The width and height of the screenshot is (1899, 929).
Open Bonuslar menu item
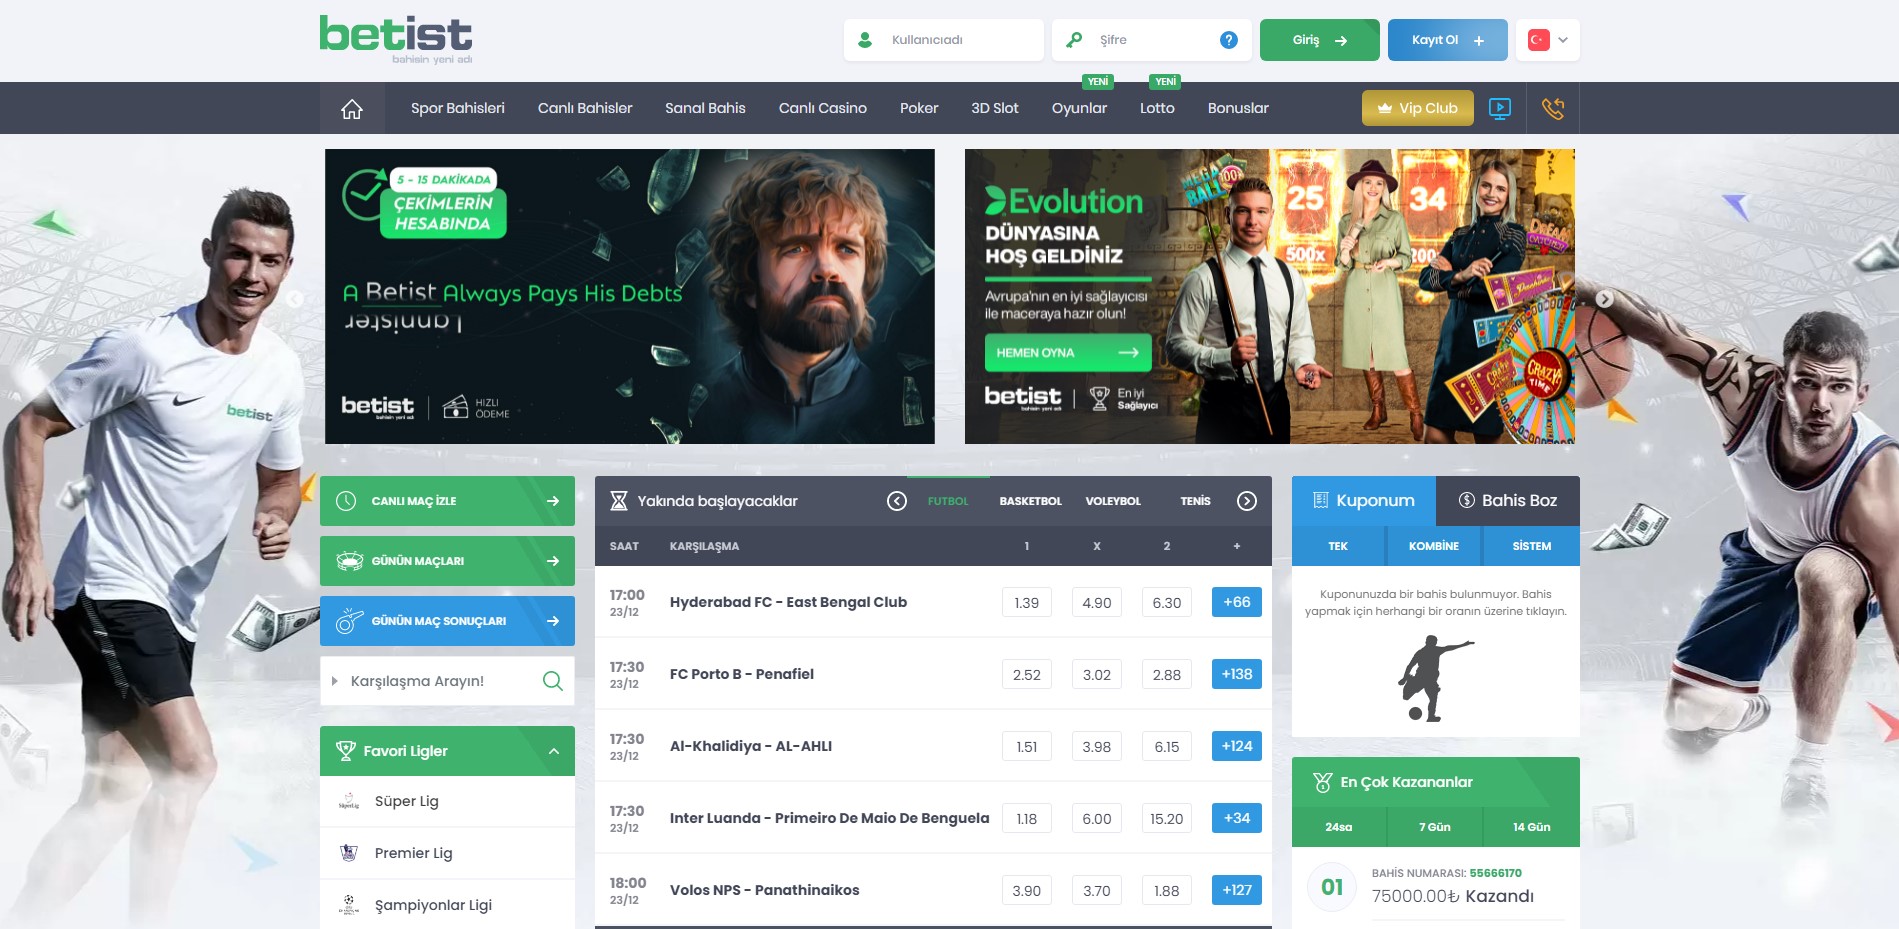(1238, 108)
